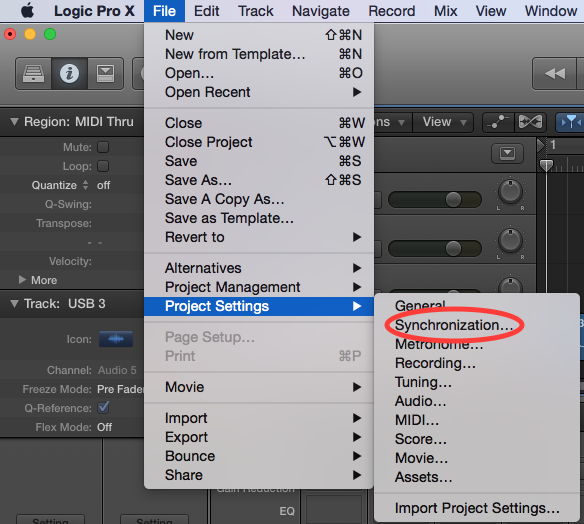This screenshot has height=524, width=584.
Task: Click the Catch playhead icon
Action: [x=571, y=122]
